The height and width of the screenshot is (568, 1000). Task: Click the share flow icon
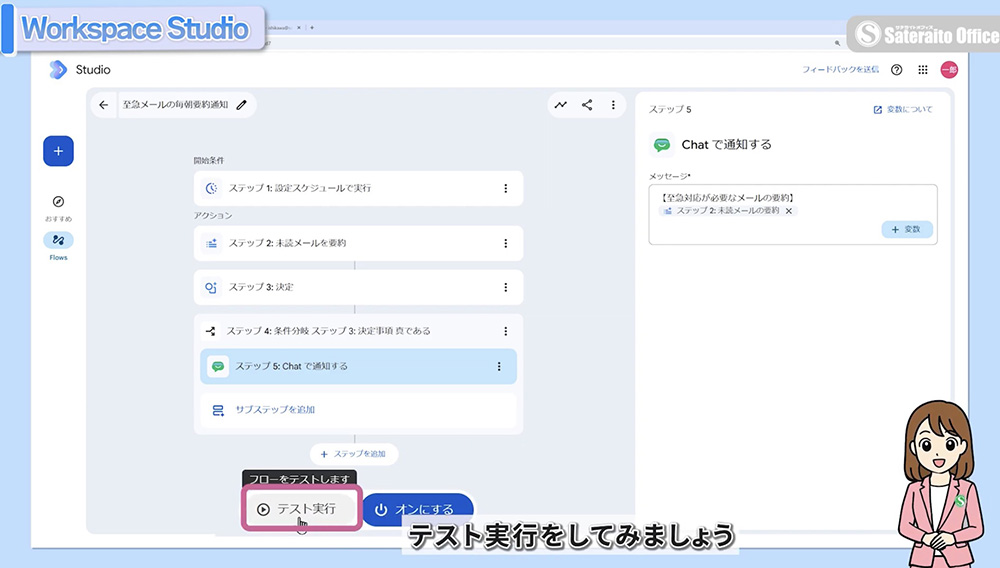[587, 105]
